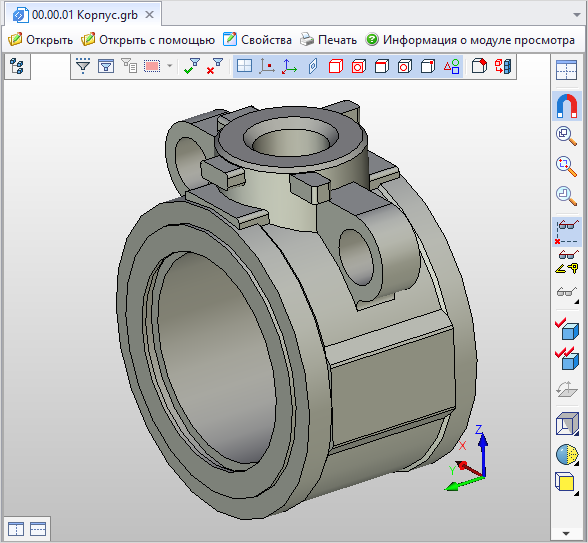Toggle glasses with dashed axis icon

pyautogui.click(x=567, y=232)
